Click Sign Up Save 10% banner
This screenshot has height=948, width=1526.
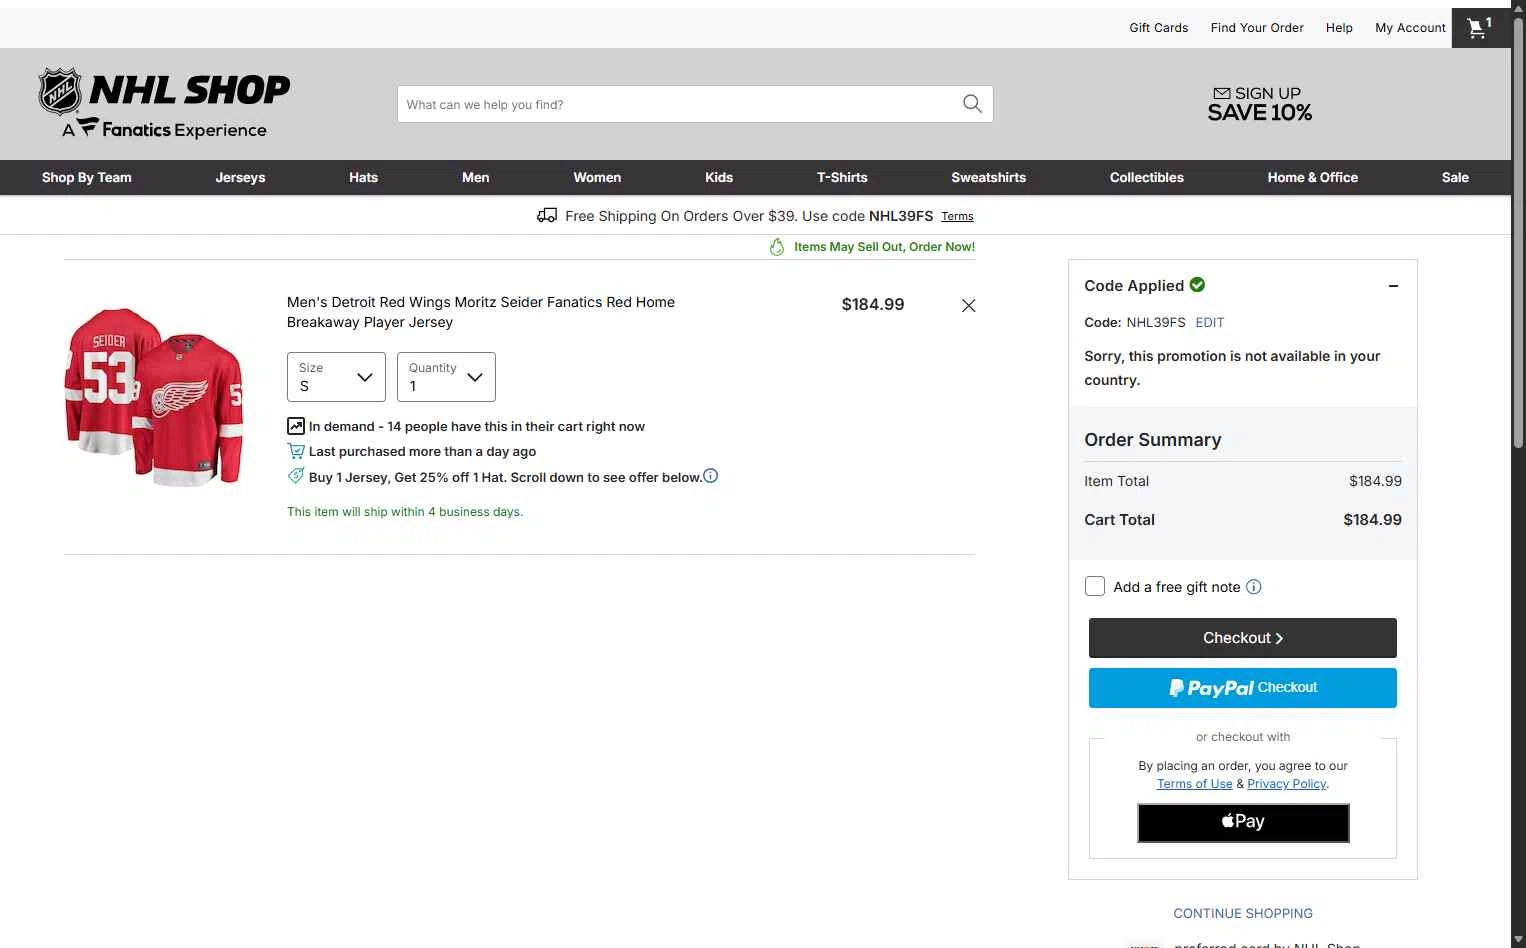(1260, 104)
